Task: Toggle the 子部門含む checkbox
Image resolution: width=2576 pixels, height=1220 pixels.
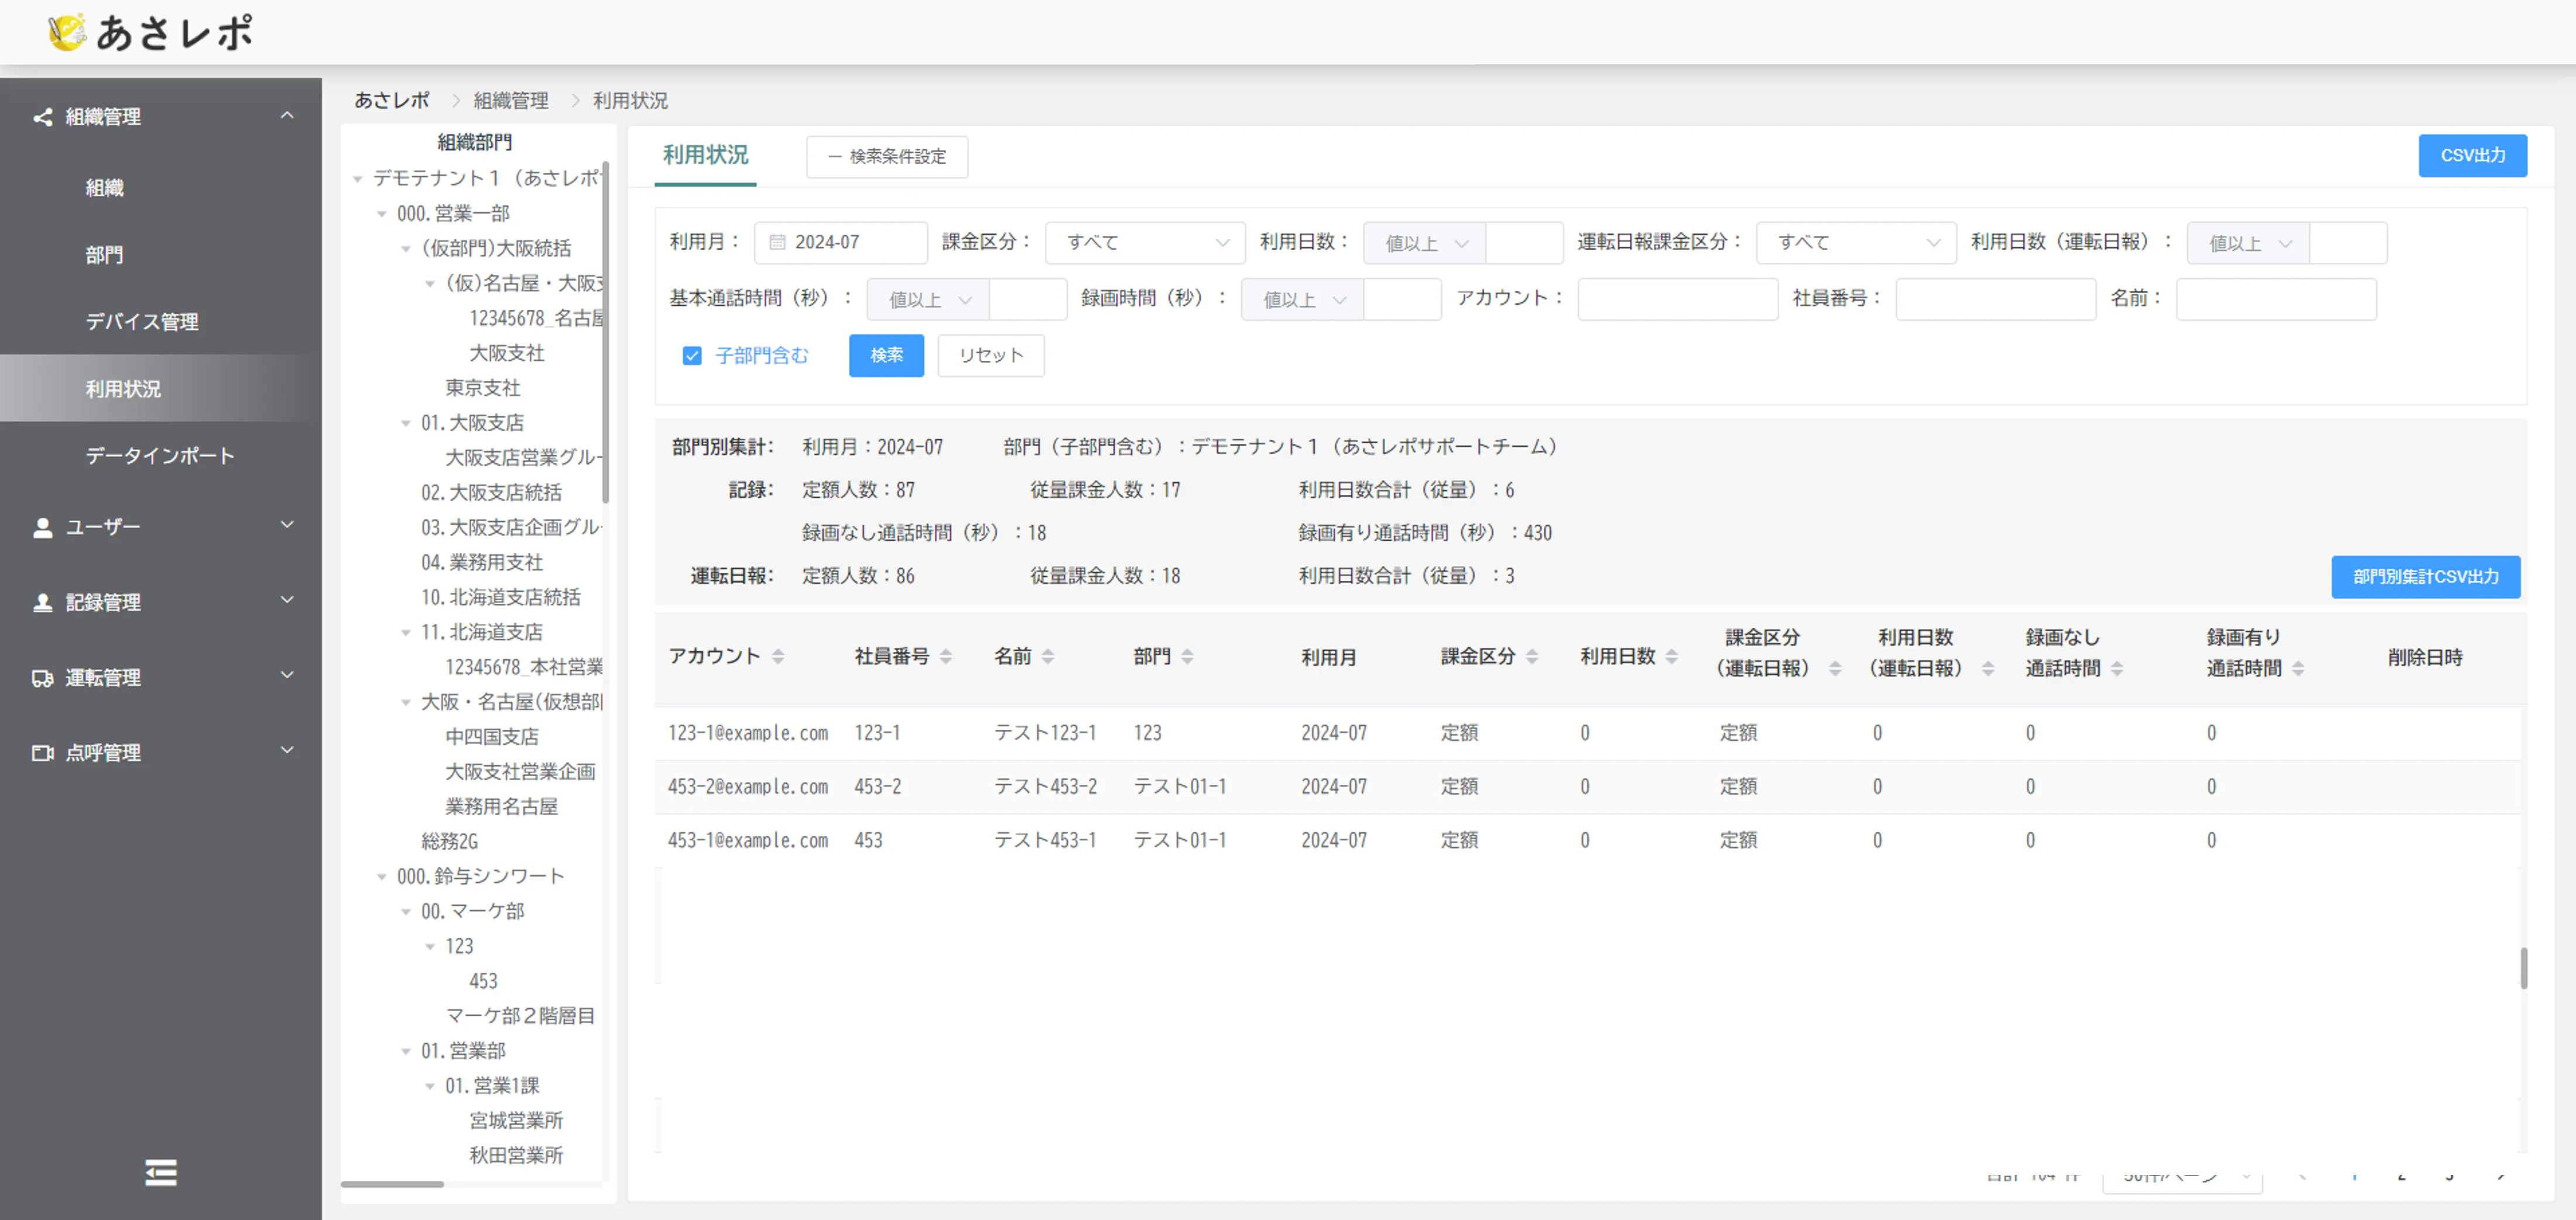Action: [691, 356]
